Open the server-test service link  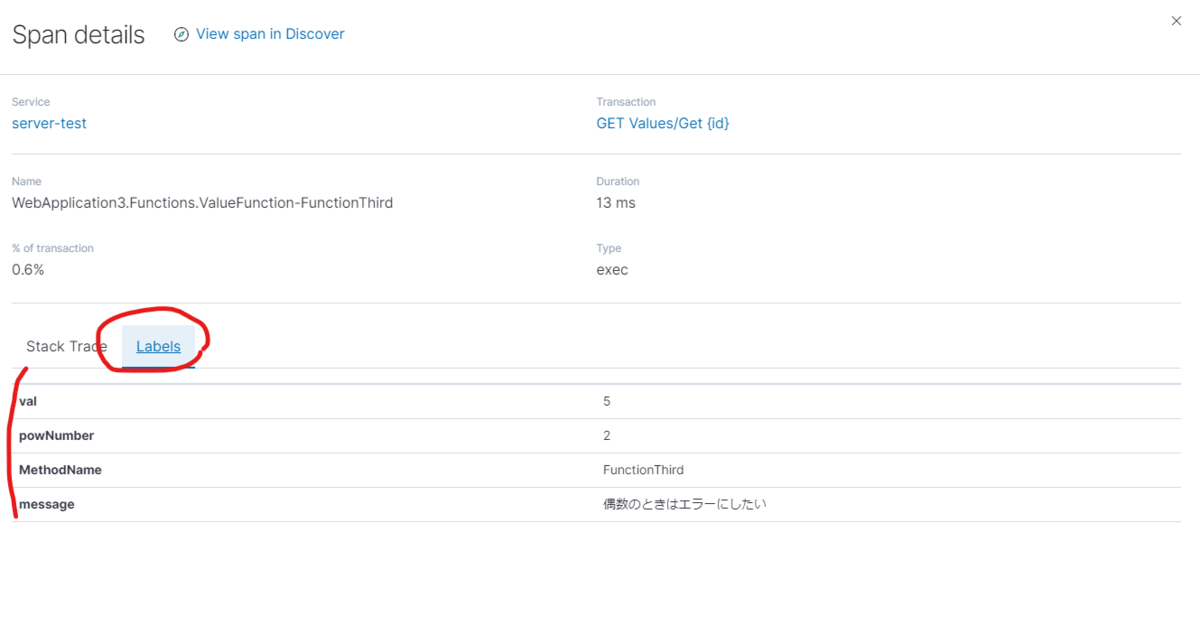[49, 123]
